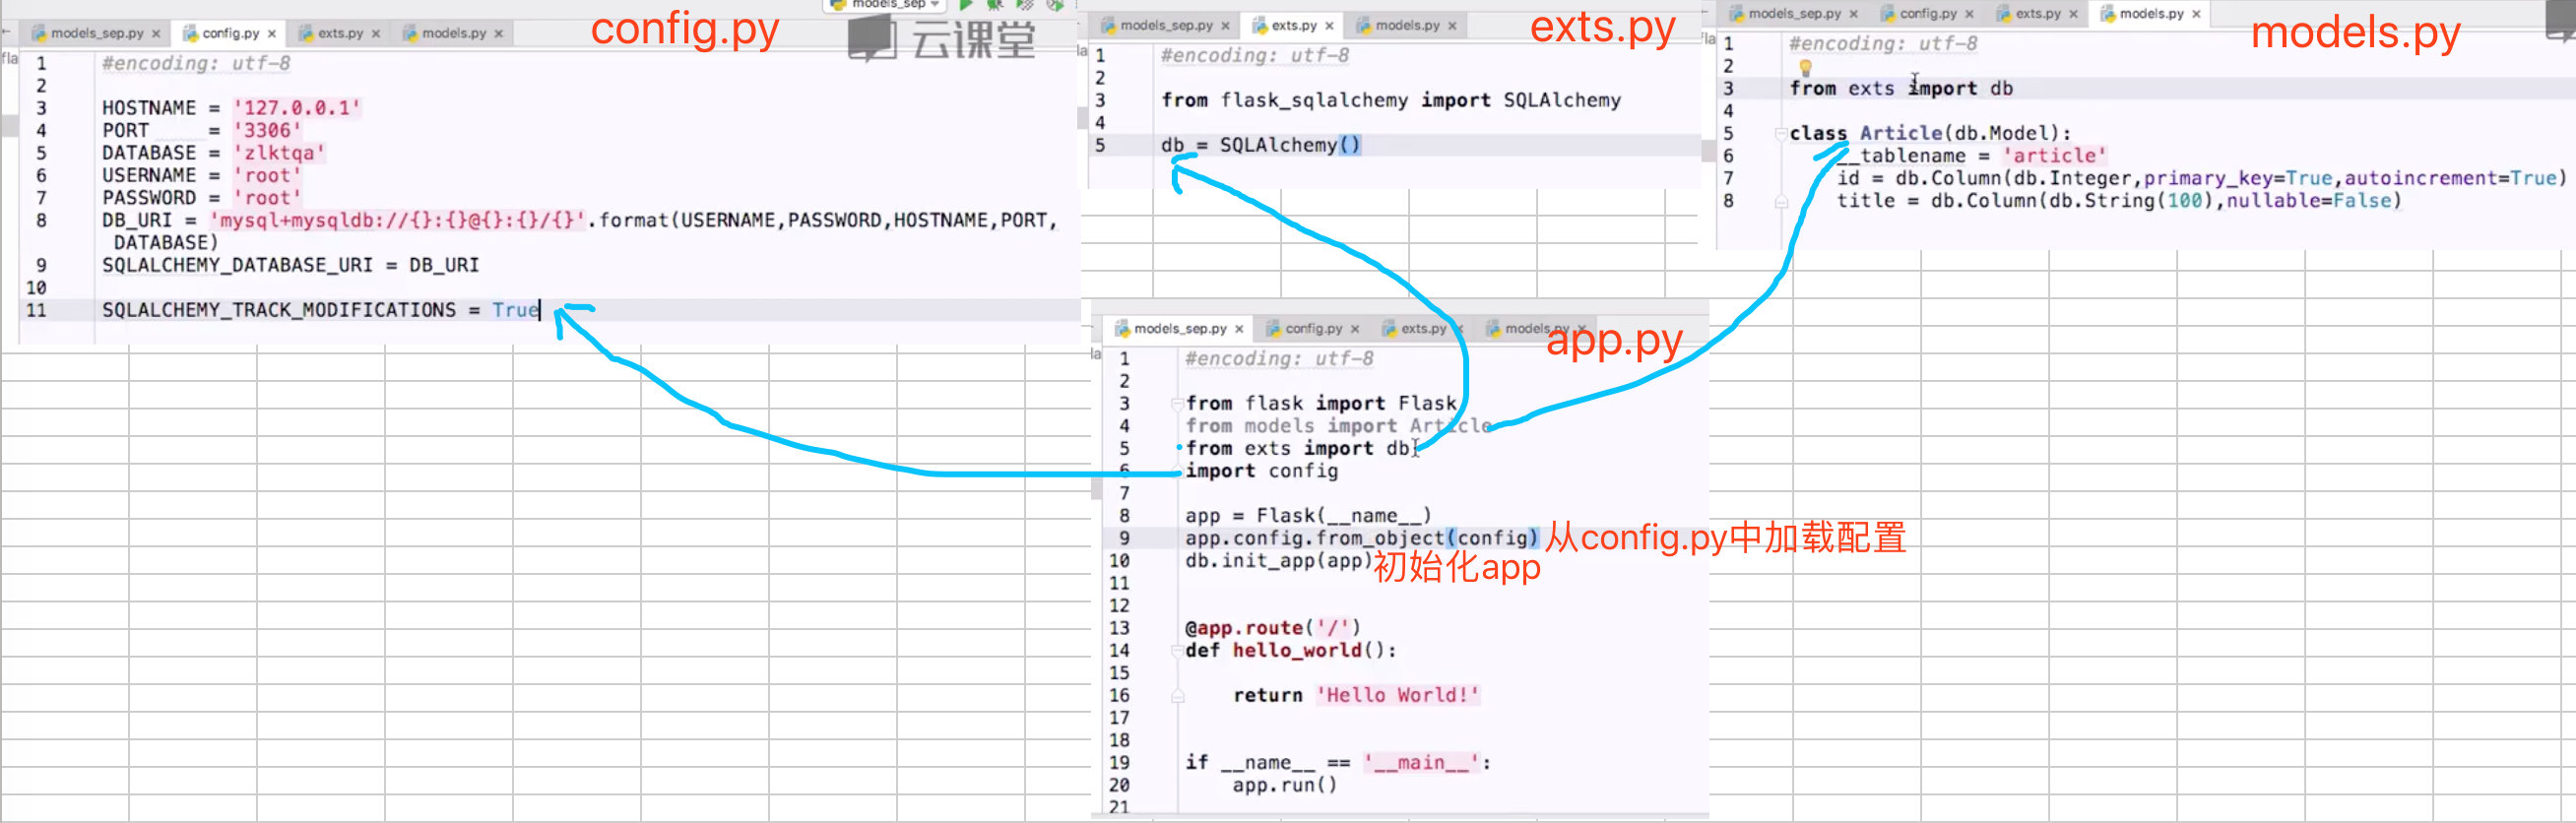Image resolution: width=2576 pixels, height=823 pixels.
Task: Click the @app.route('/') decorator line
Action: 1273,629
